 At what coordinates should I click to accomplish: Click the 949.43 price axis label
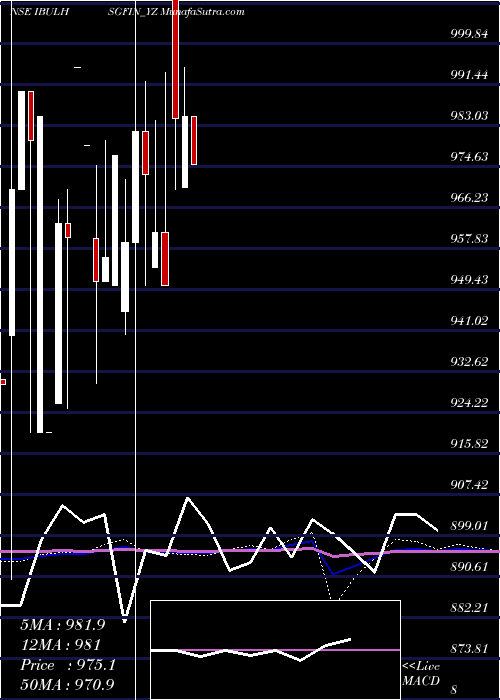[469, 280]
